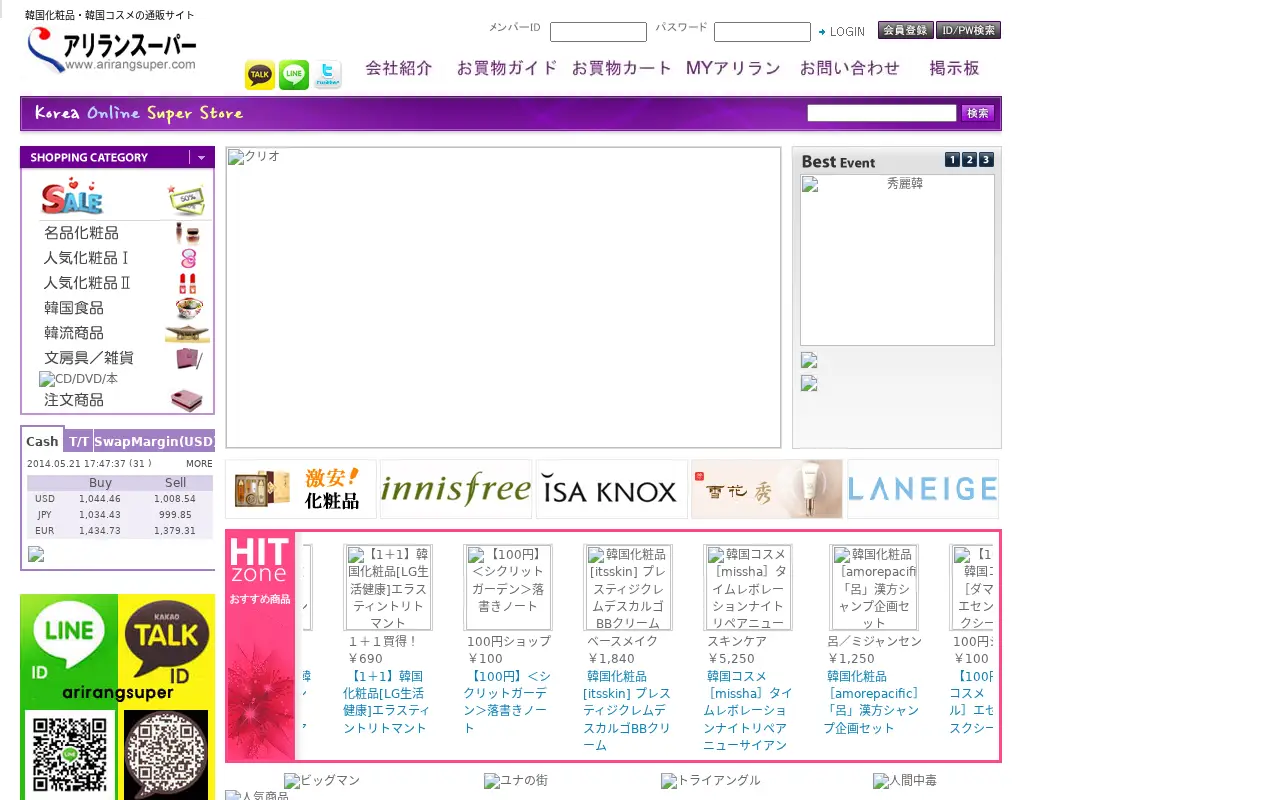
Task: Switch to the SwapMargin(USD) tab
Action: pos(154,441)
